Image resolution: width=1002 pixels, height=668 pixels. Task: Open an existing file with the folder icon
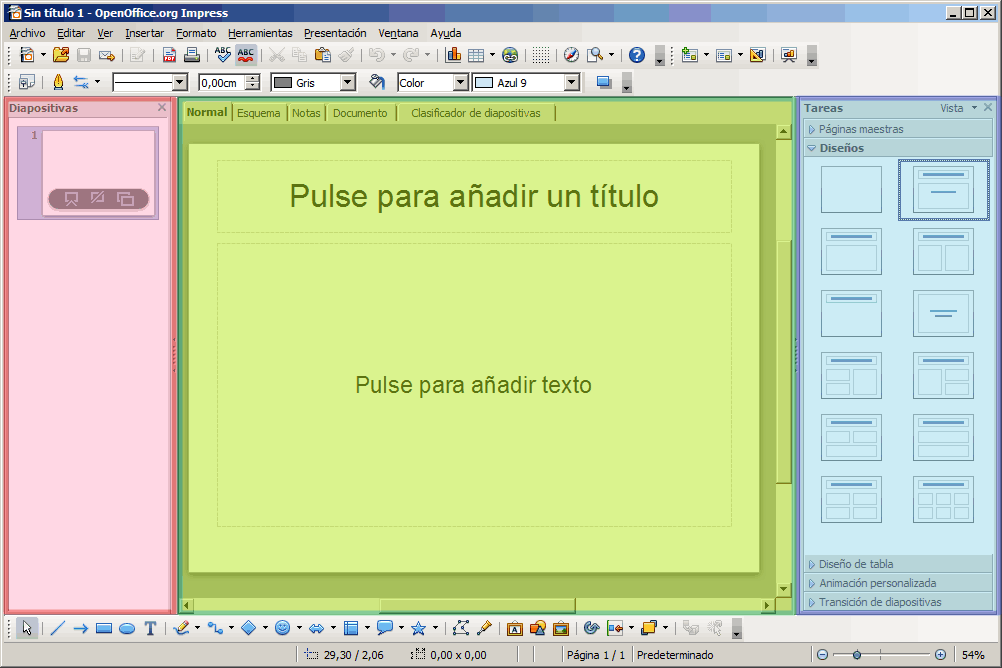point(61,55)
